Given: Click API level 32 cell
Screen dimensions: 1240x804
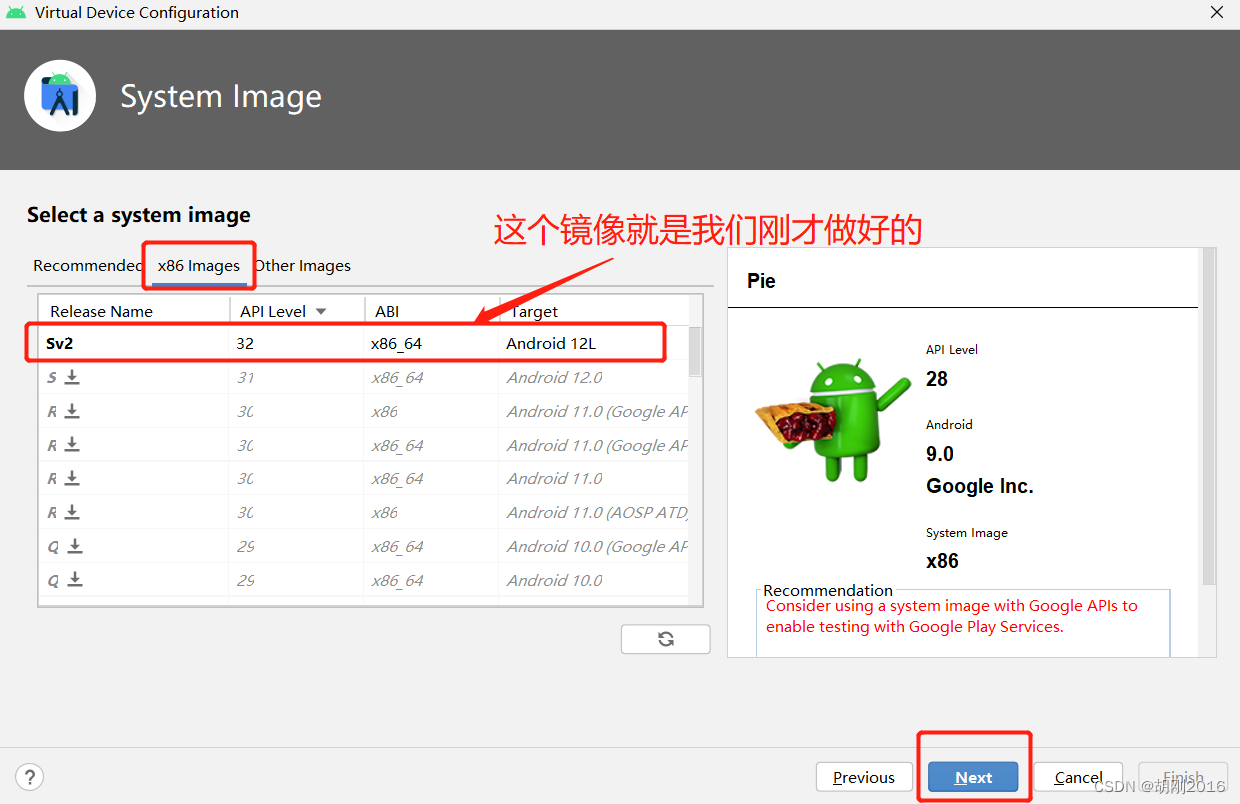Looking at the screenshot, I should (245, 343).
